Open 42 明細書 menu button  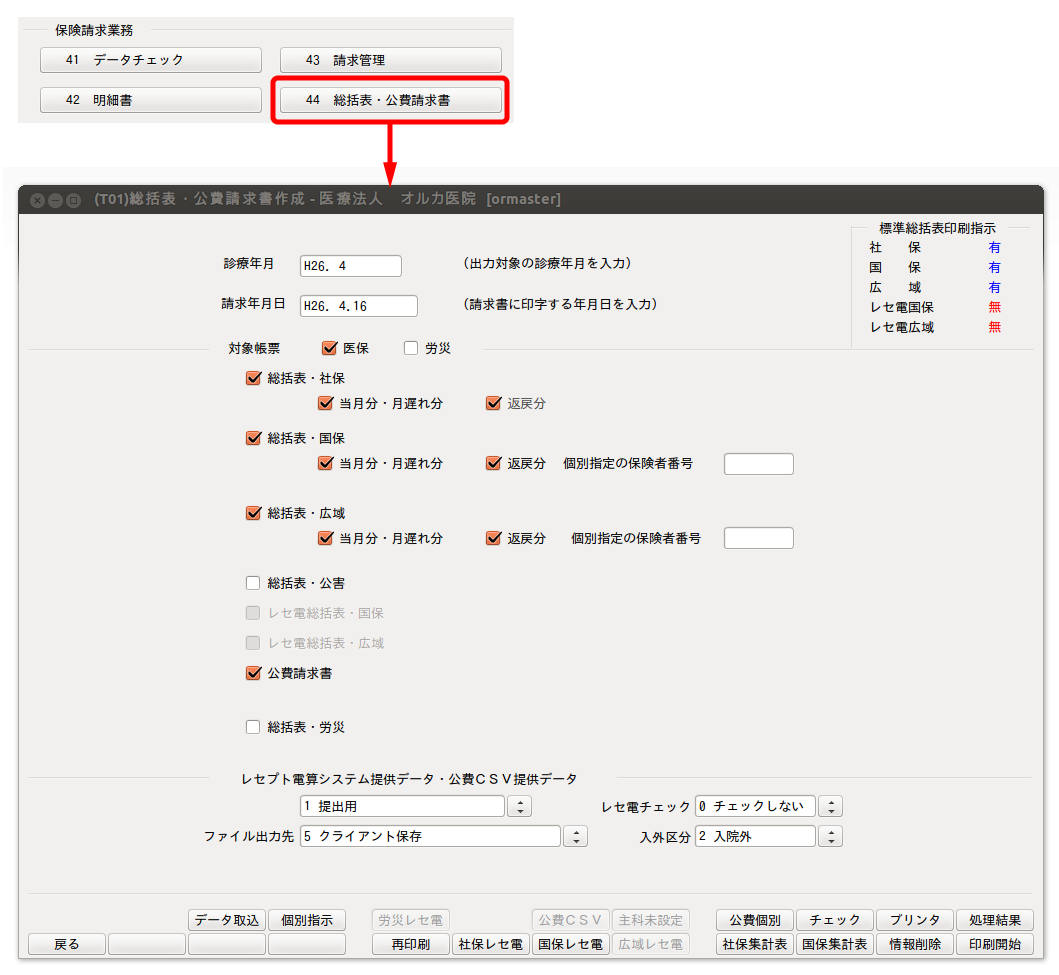point(151,100)
